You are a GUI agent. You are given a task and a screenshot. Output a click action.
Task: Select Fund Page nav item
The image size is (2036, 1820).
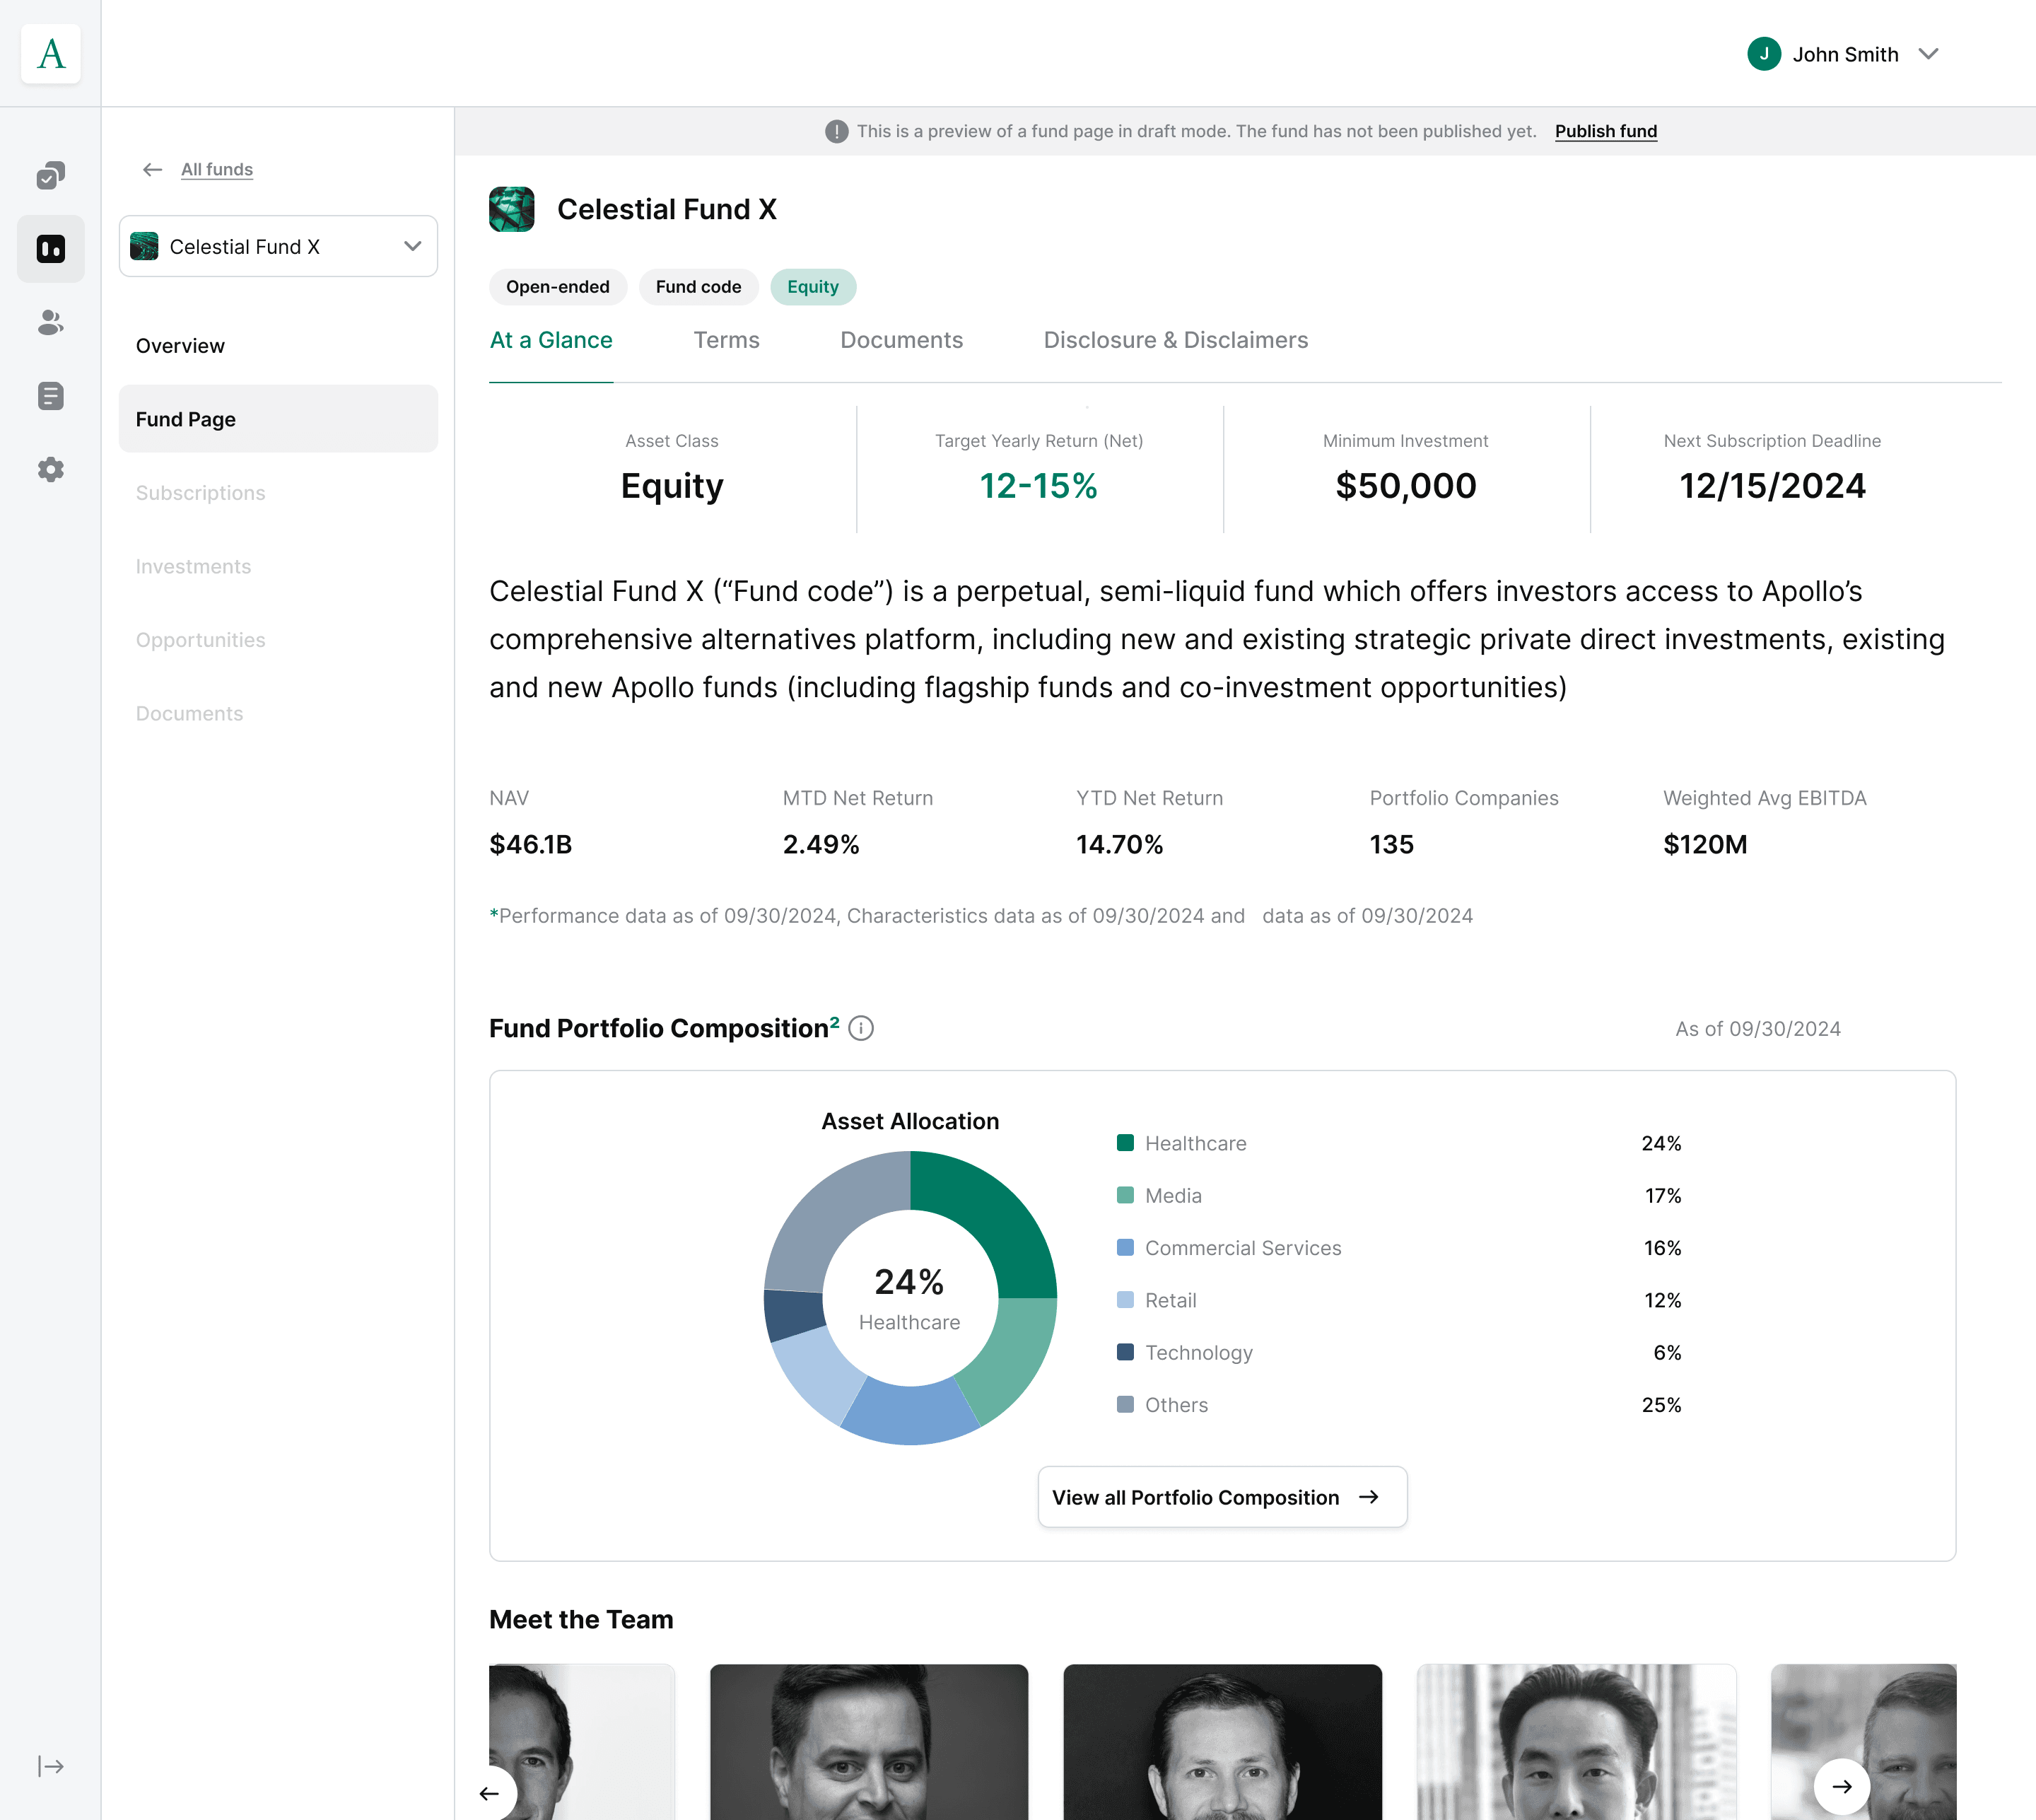(x=278, y=419)
